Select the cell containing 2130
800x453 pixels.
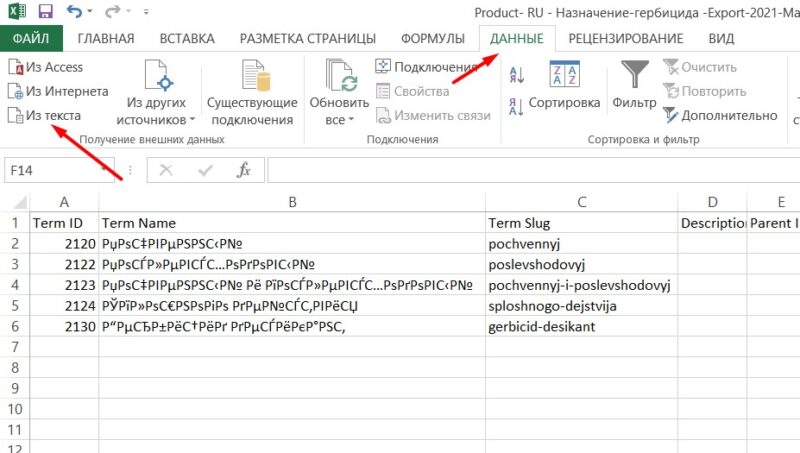click(x=64, y=326)
